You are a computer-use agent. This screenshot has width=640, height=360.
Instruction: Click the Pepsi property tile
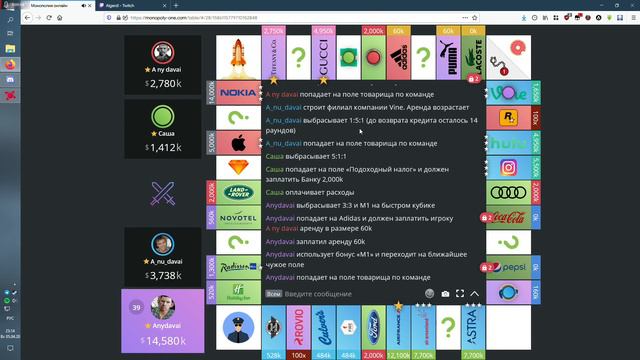pos(509,267)
